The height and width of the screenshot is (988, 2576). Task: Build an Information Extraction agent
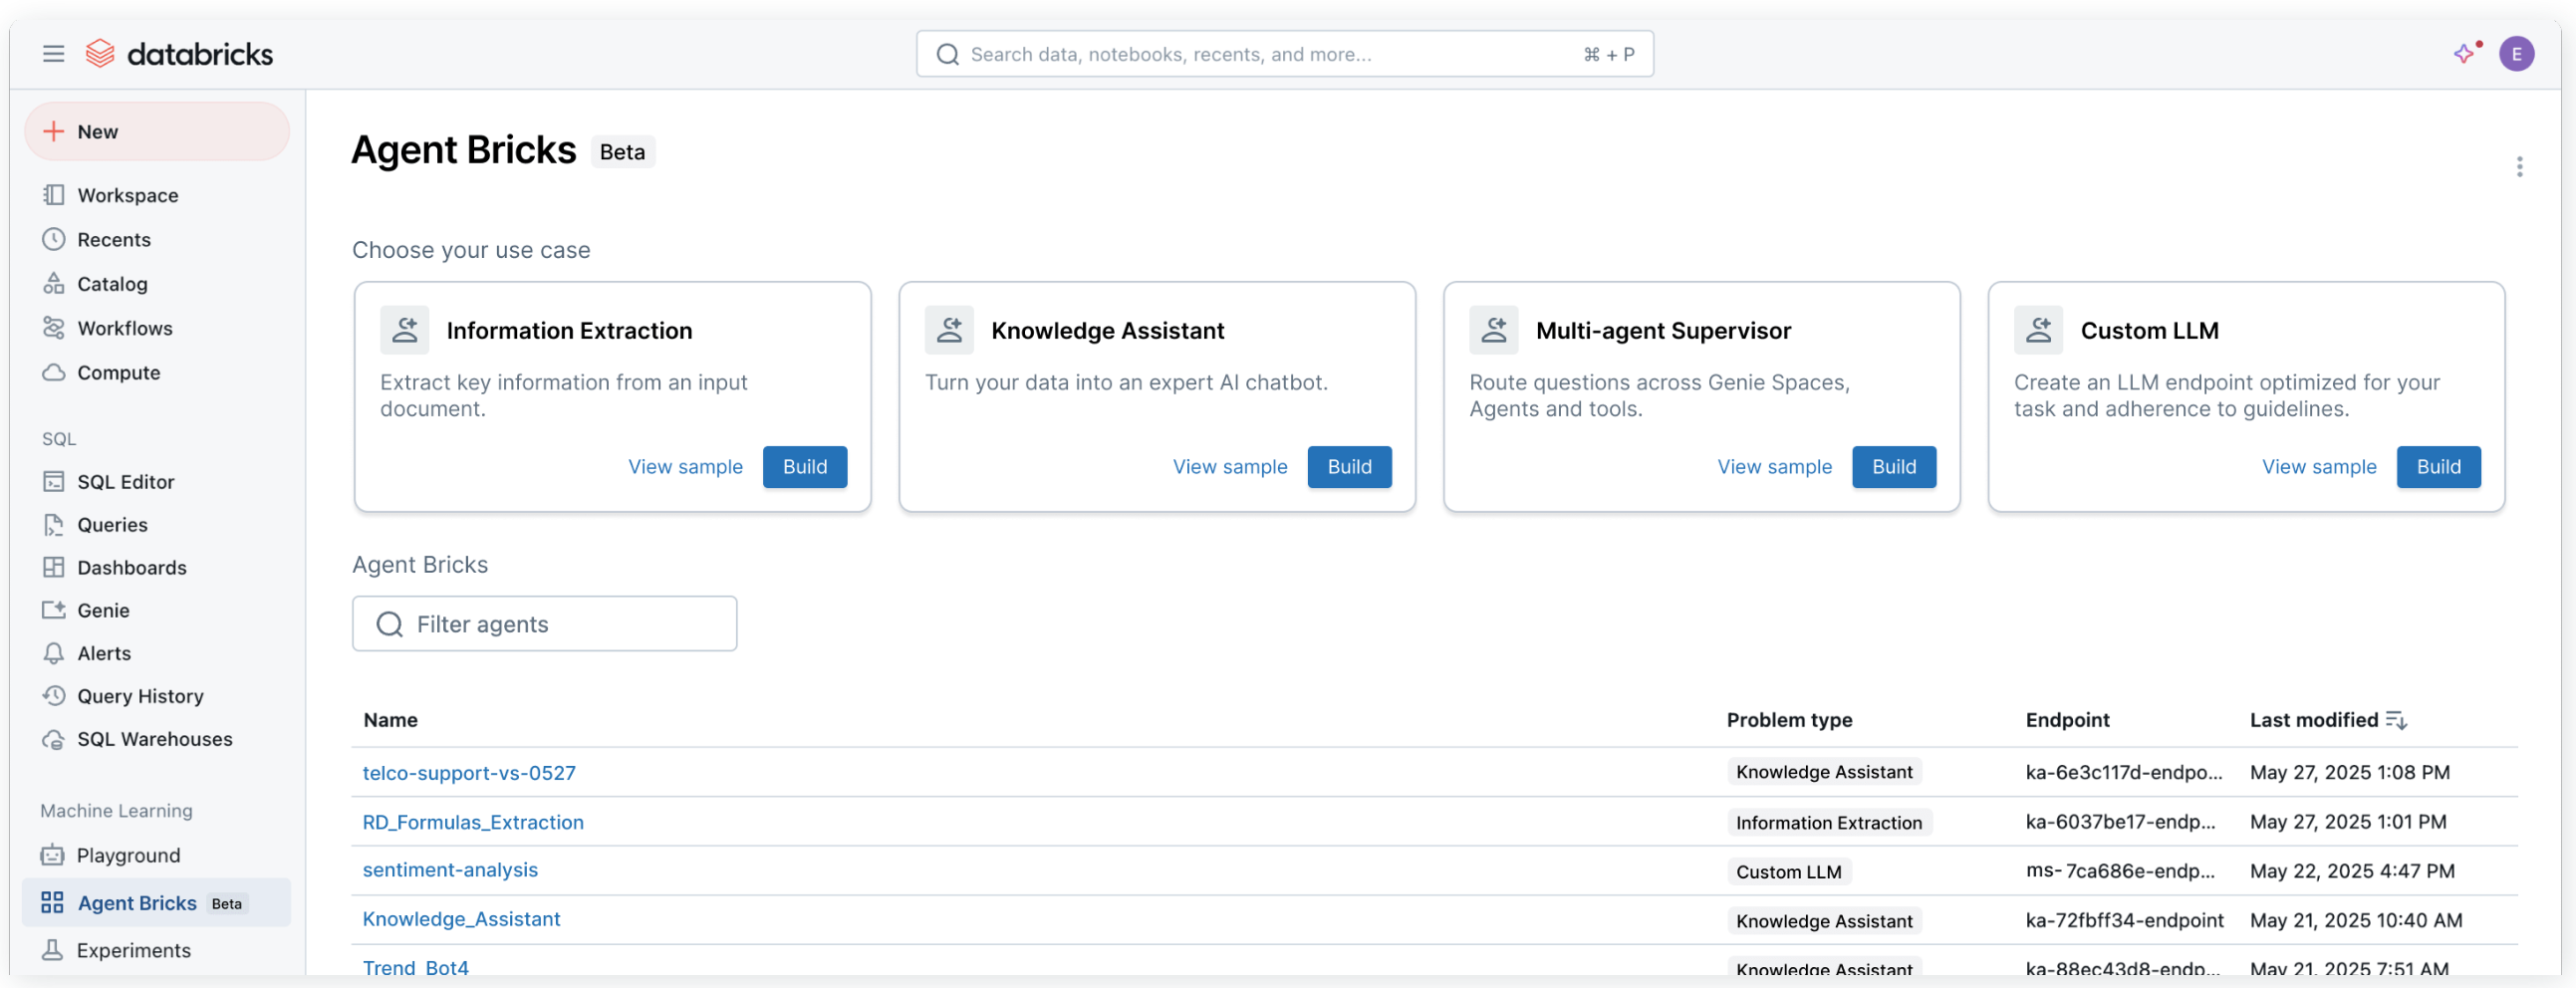tap(805, 467)
